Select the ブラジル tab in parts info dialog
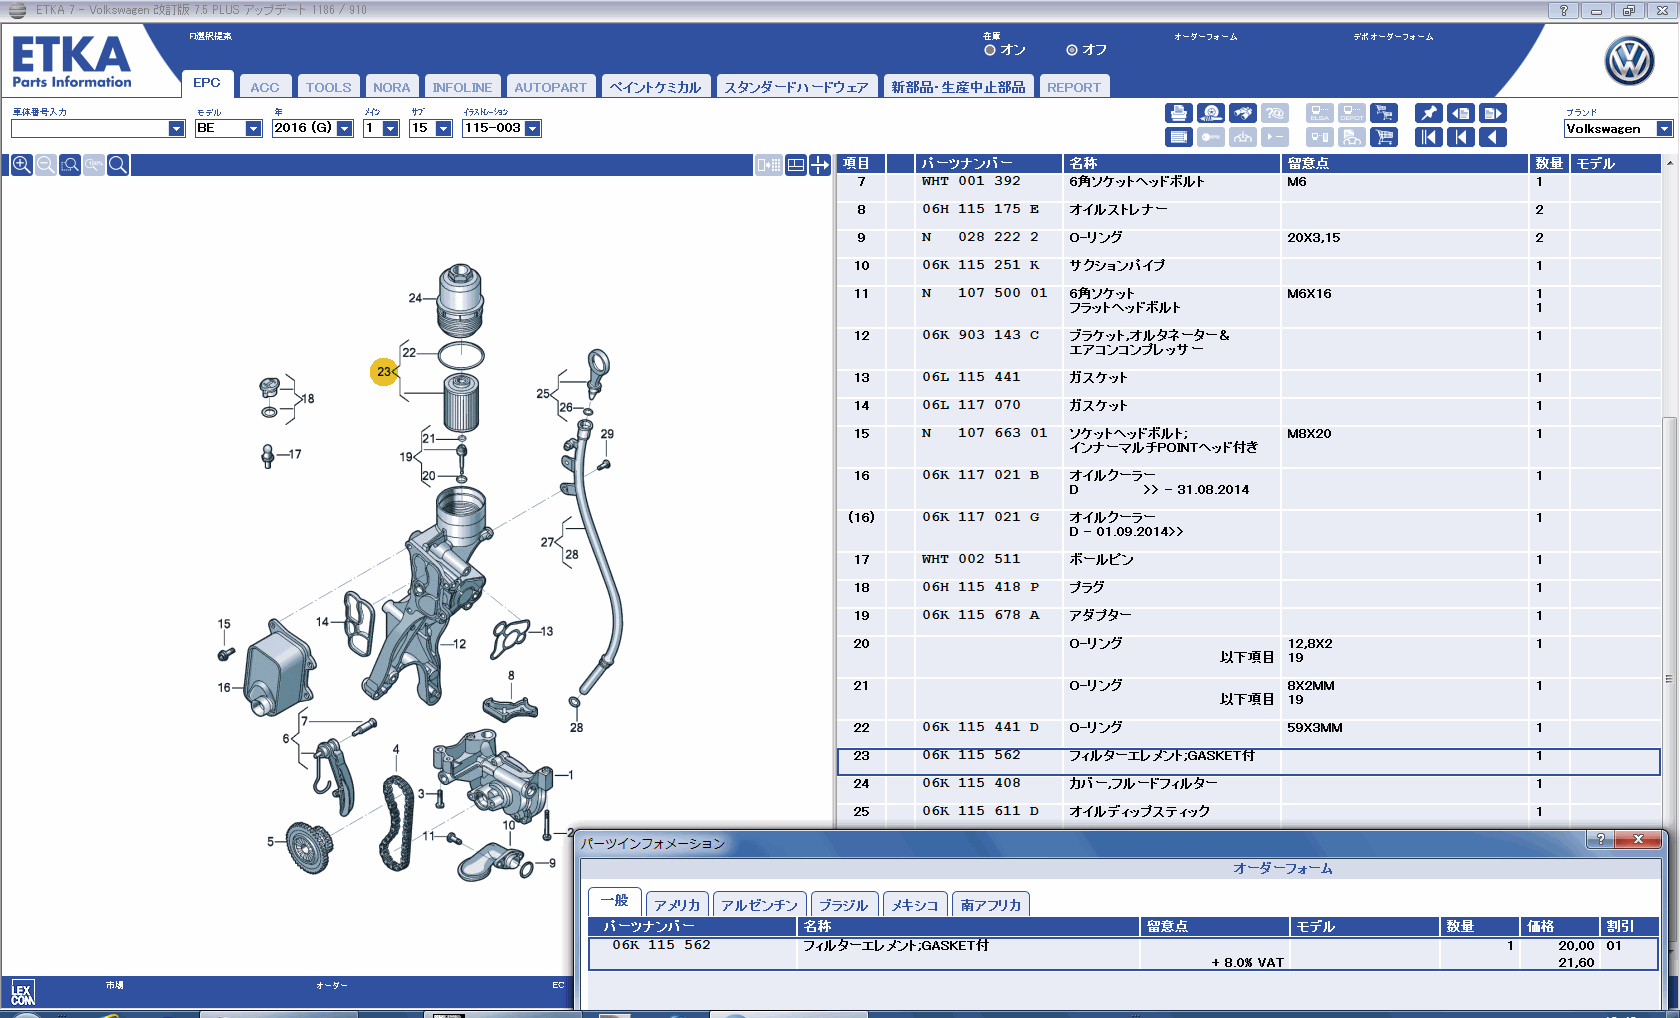The width and height of the screenshot is (1680, 1018). pyautogui.click(x=843, y=905)
